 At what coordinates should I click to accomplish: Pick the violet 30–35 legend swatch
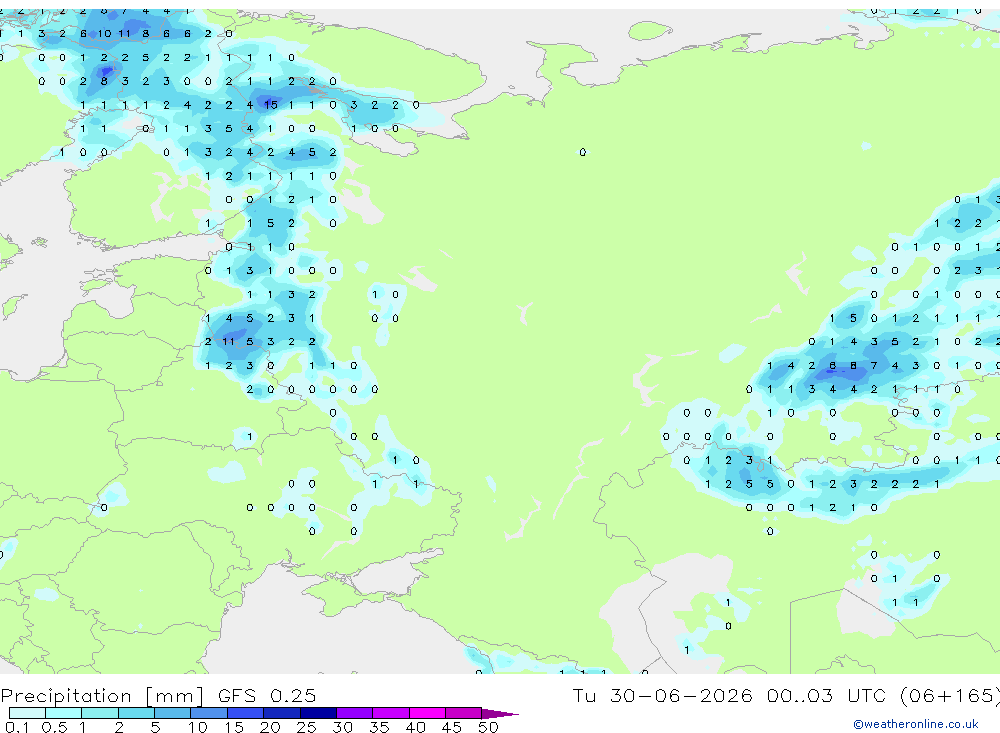point(355,713)
